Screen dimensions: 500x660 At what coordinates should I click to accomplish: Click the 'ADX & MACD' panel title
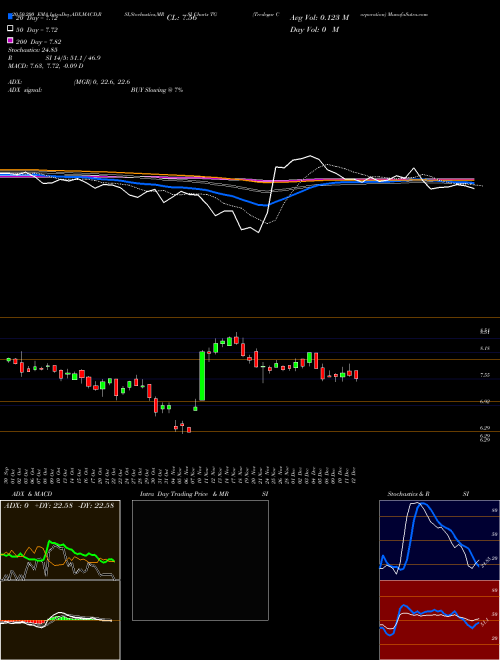[32, 494]
